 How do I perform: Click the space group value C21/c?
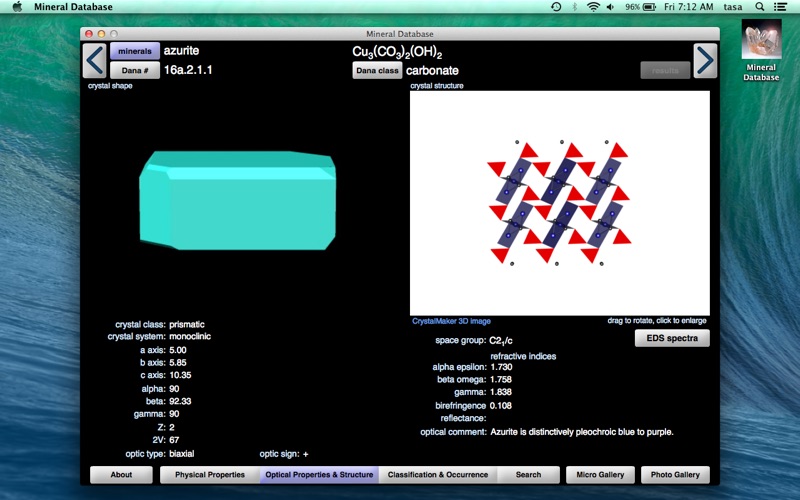(501, 341)
